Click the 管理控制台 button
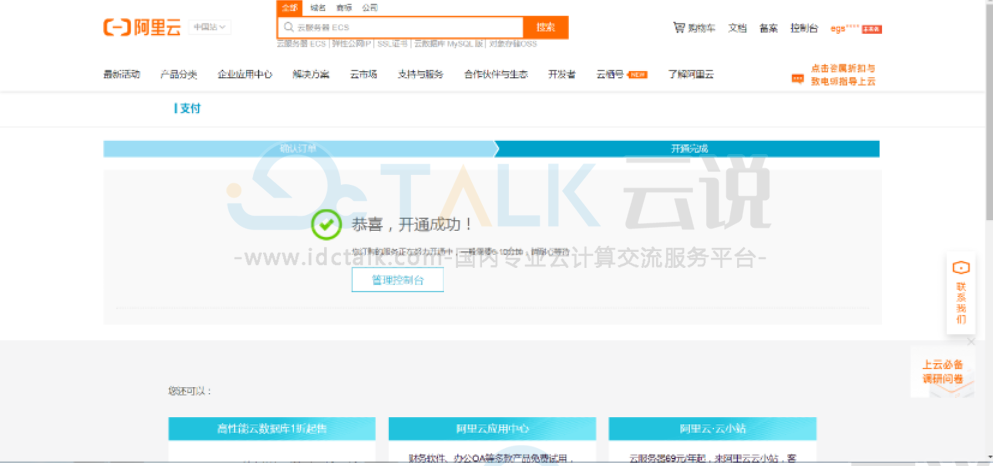993x466 pixels. coord(398,280)
